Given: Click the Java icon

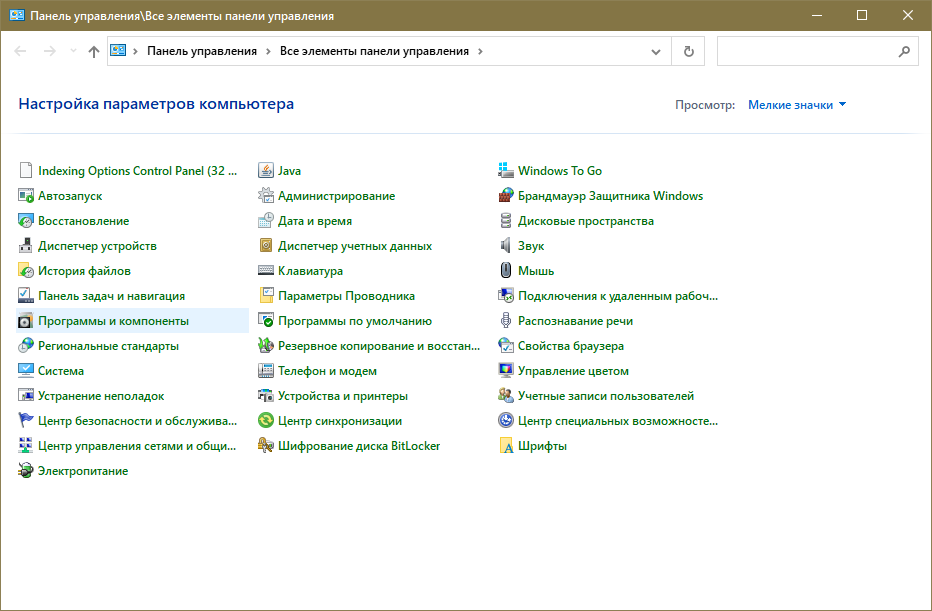Looking at the screenshot, I should click(266, 171).
